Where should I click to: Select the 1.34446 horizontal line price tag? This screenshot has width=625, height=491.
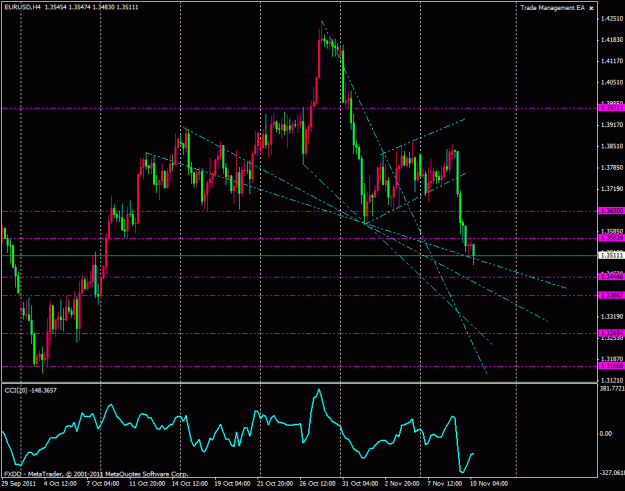(612, 277)
